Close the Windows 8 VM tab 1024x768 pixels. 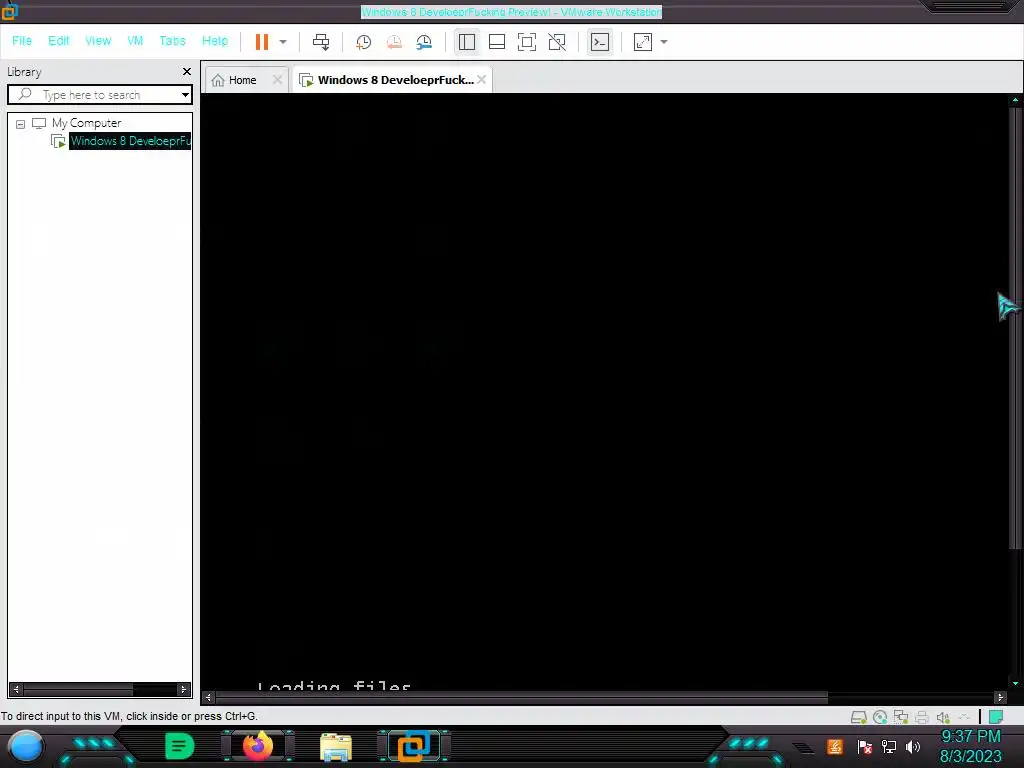(x=481, y=80)
